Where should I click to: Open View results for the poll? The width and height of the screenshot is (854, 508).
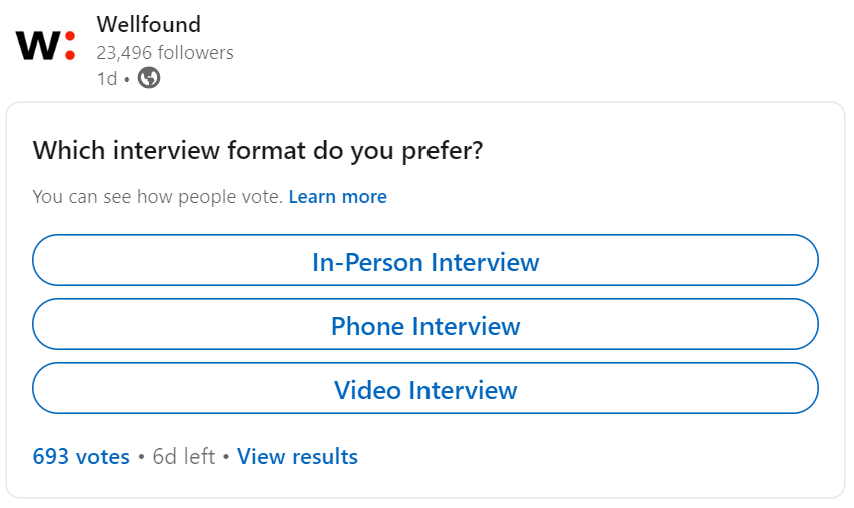click(x=297, y=456)
